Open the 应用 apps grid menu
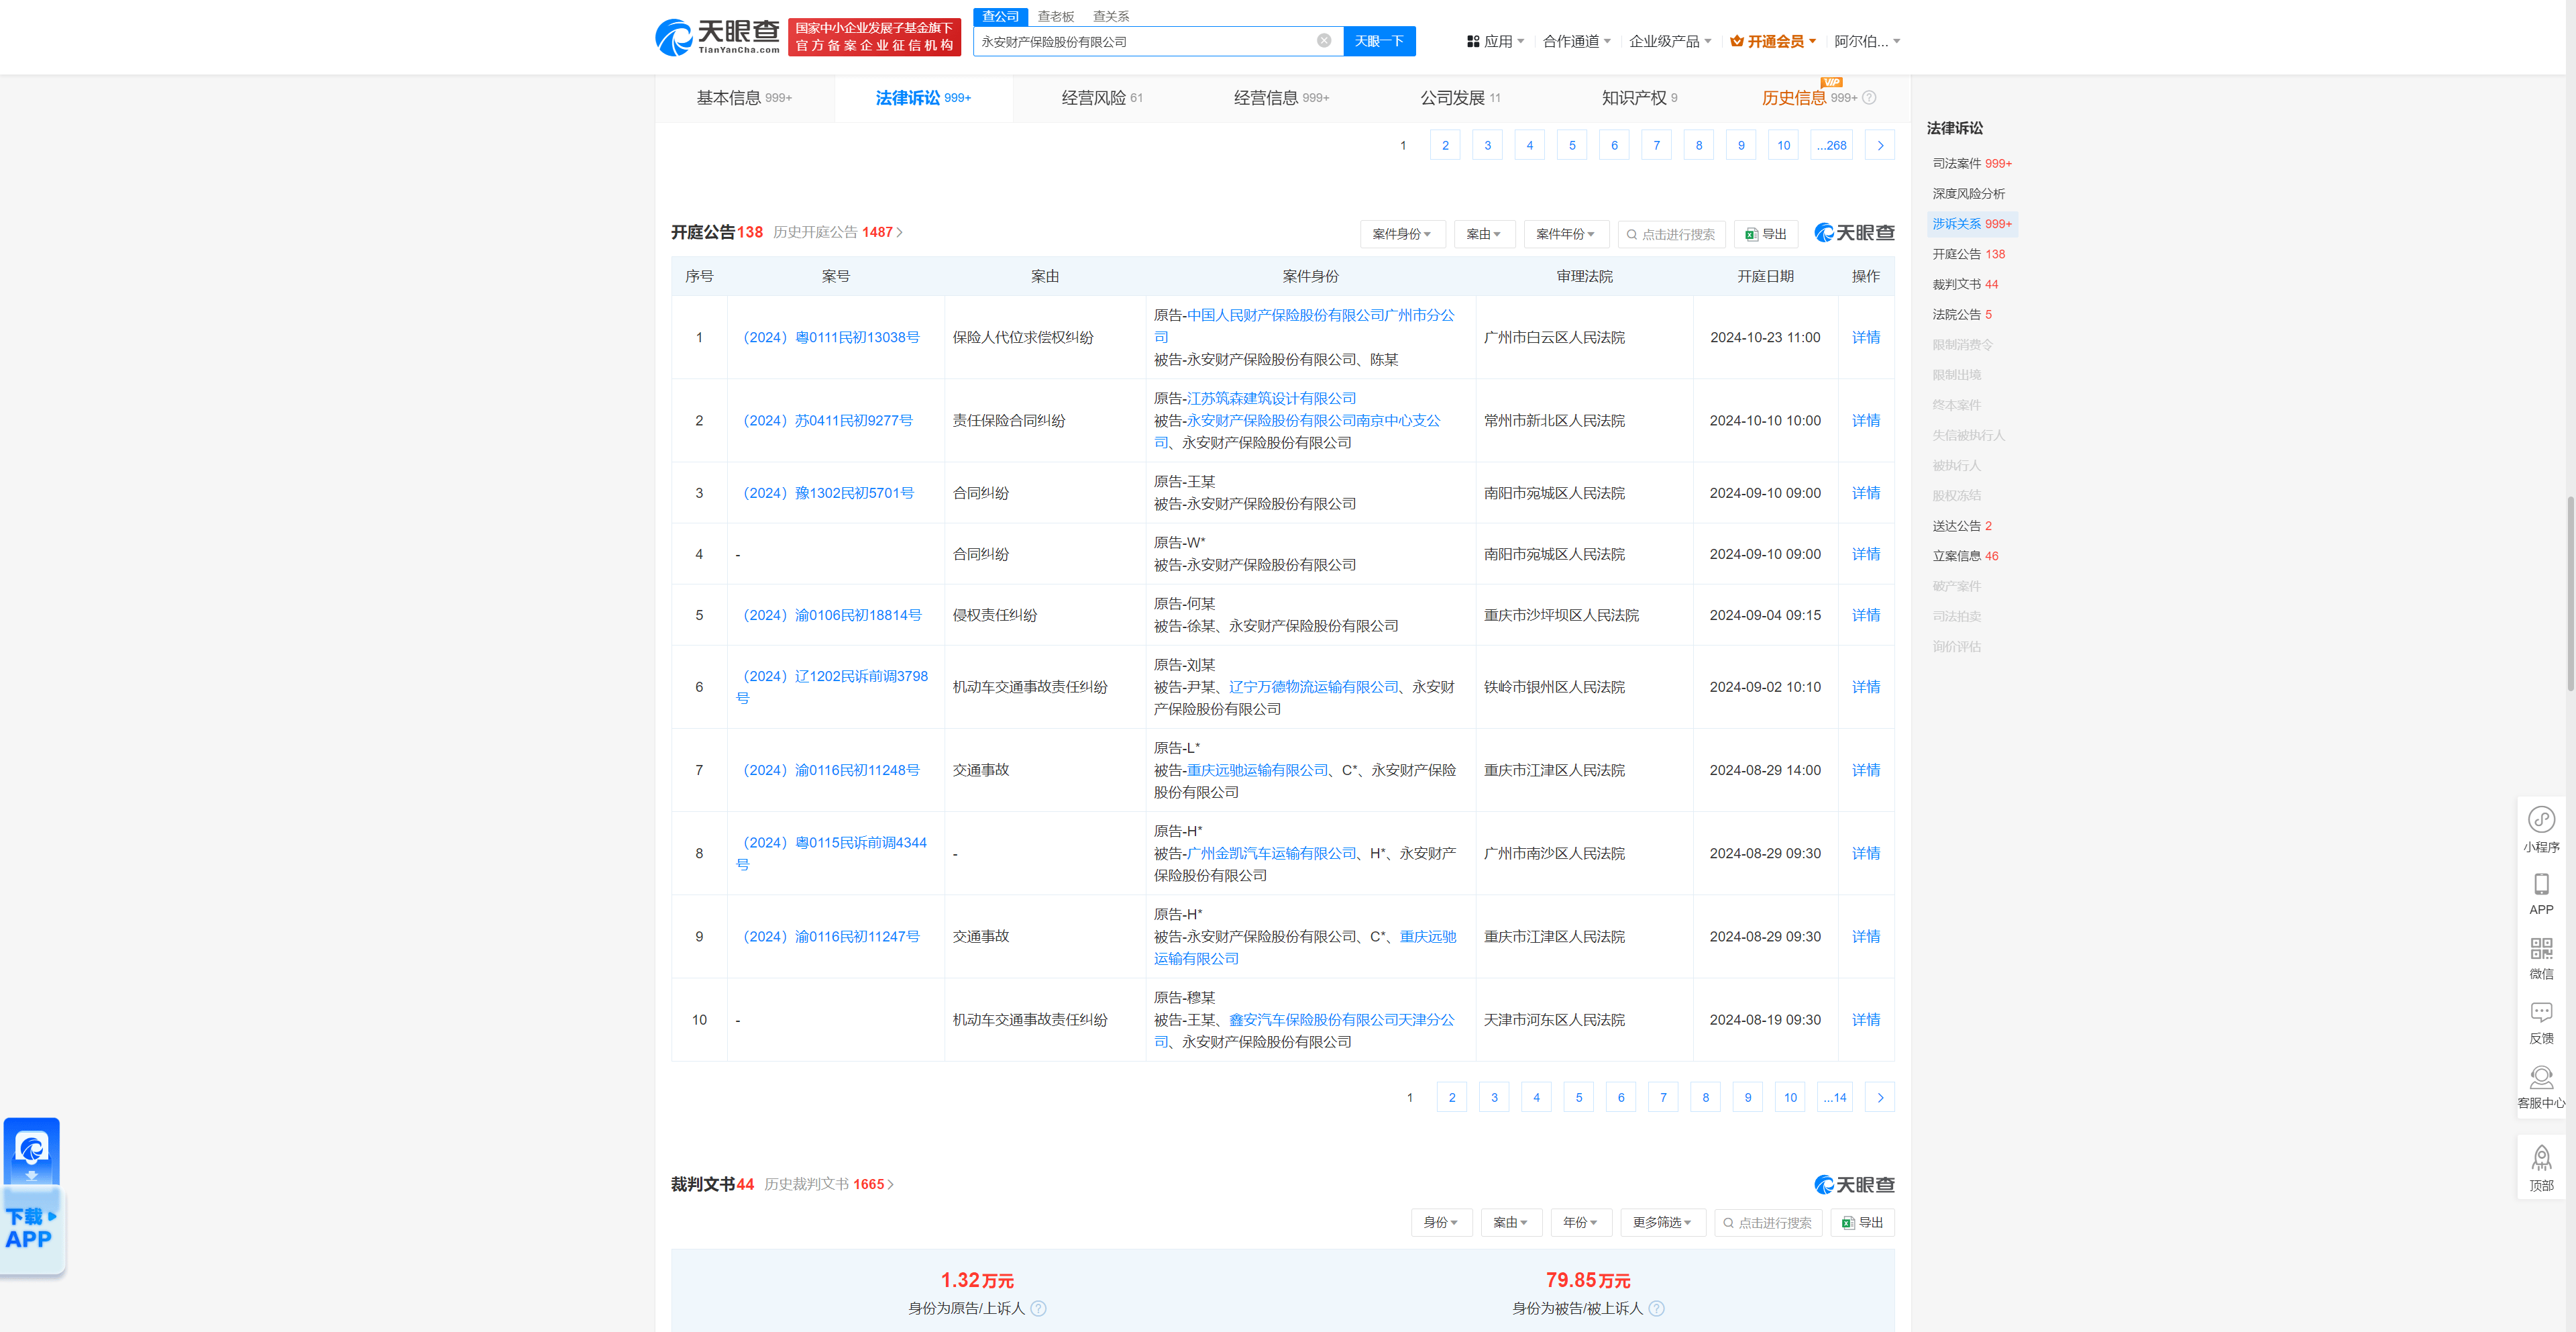Viewport: 2576px width, 1332px height. tap(1495, 41)
